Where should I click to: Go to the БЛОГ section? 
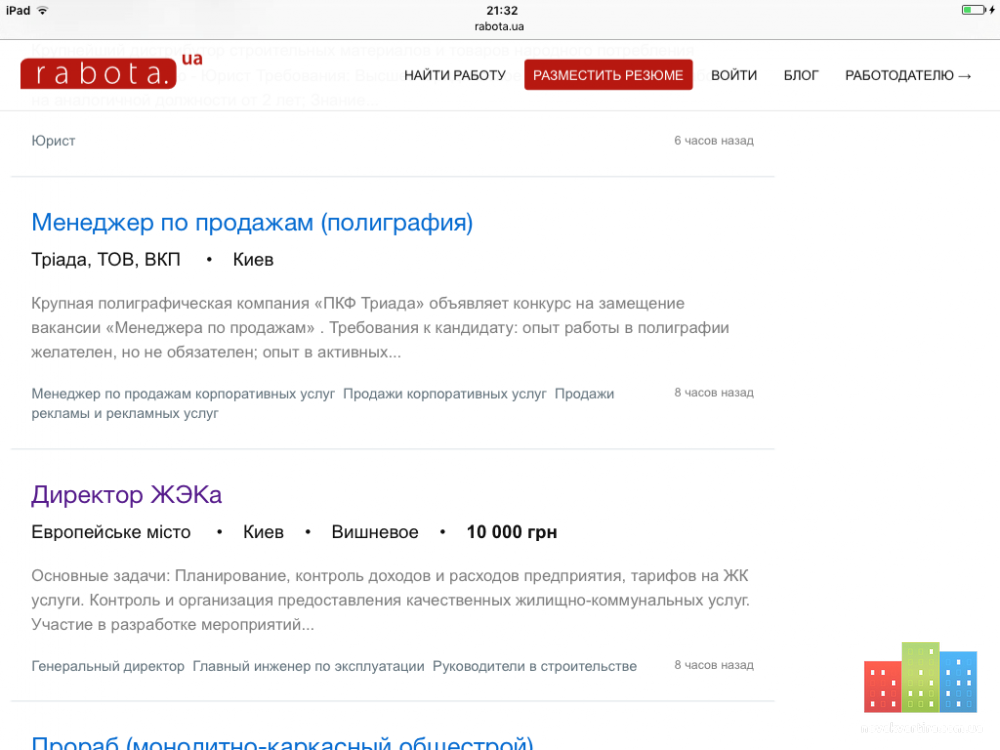tap(801, 75)
